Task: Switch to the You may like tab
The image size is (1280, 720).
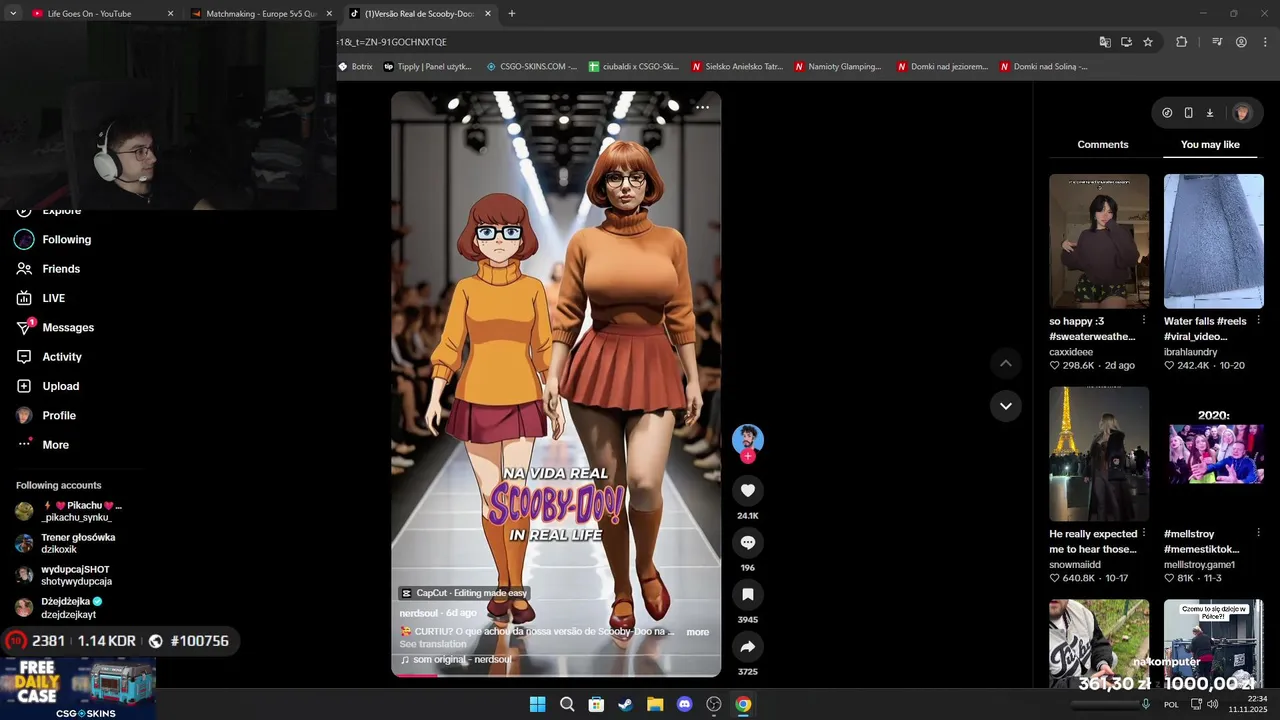Action: [1210, 145]
